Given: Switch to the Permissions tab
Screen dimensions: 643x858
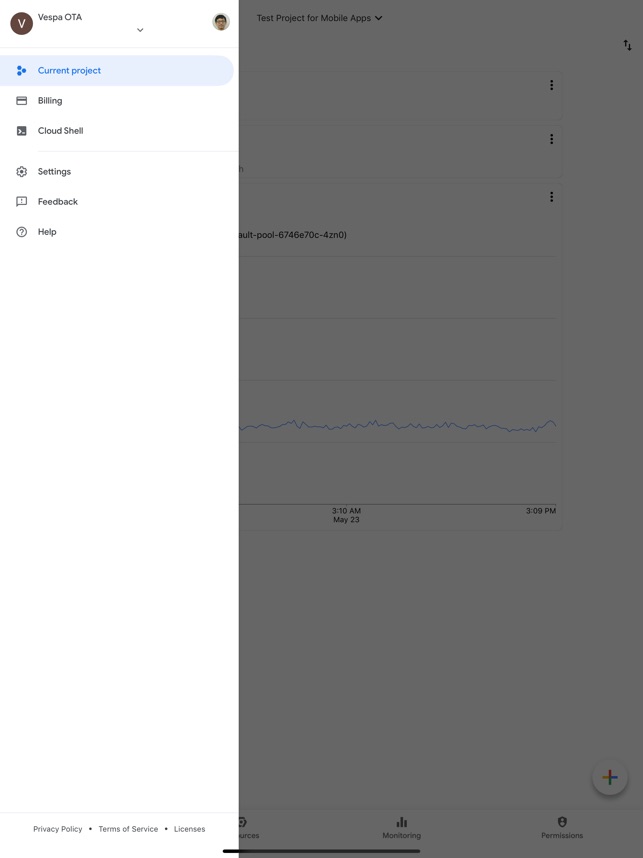Looking at the screenshot, I should (x=561, y=827).
